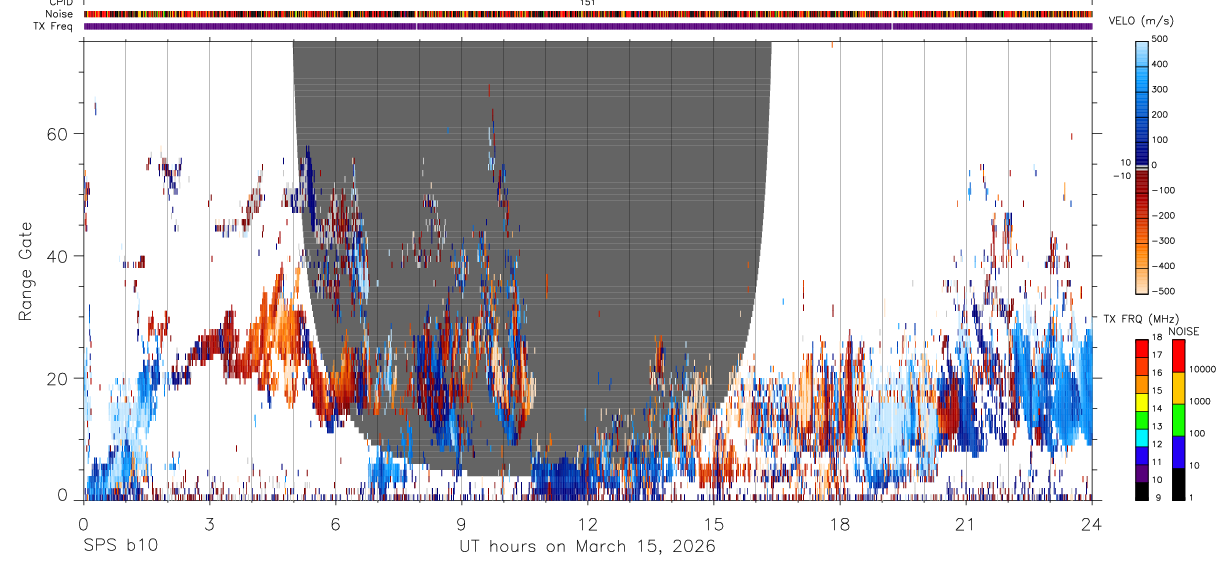This screenshot has height=567, width=1228.
Task: Click the y-axis tick label "20"
Action: 59,378
